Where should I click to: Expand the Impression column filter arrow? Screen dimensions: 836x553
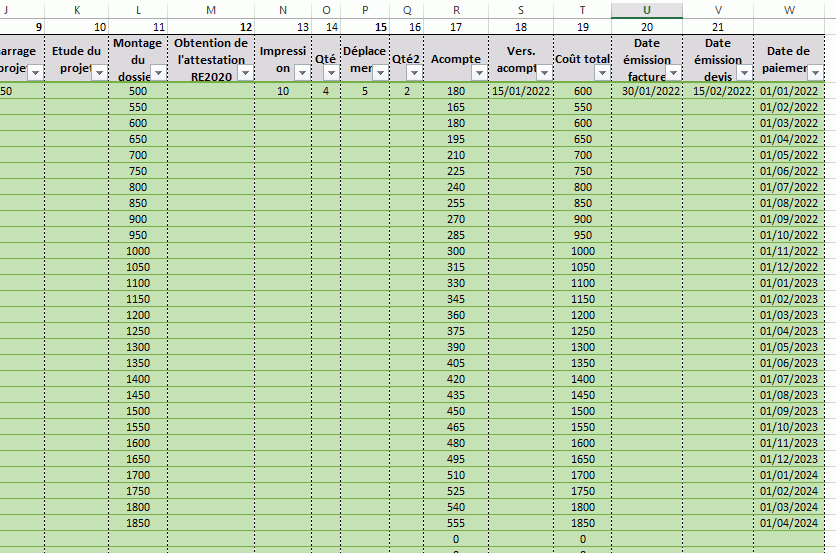(x=302, y=73)
